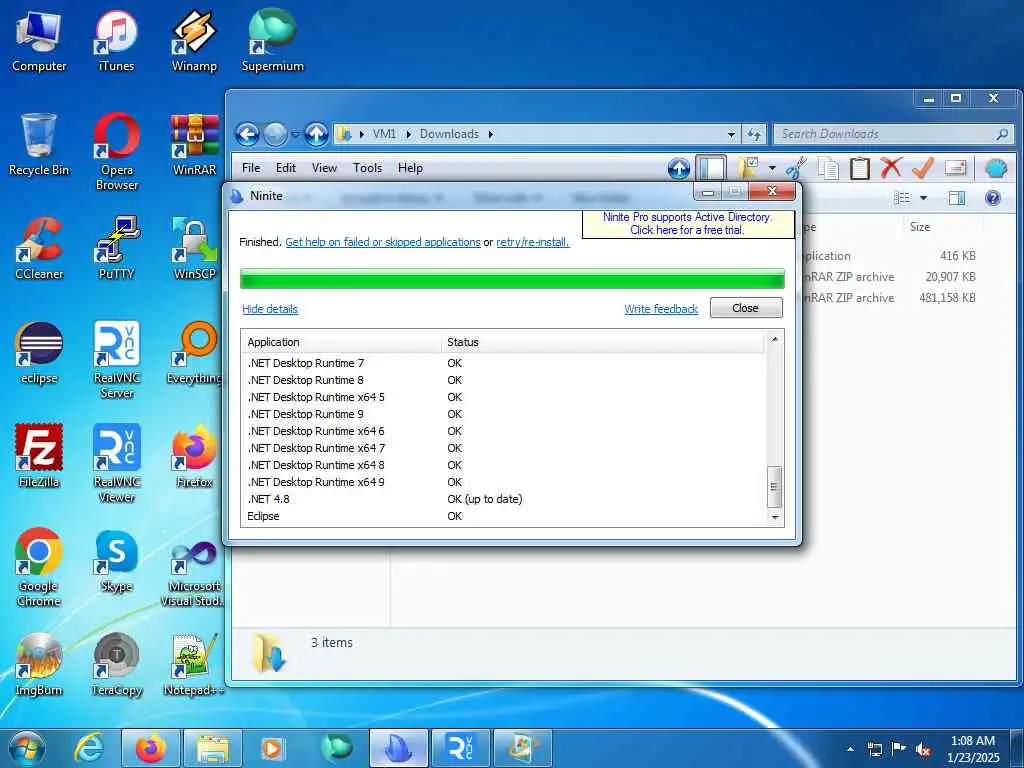Open the File menu in Explorer
1024x768 pixels.
pos(251,168)
